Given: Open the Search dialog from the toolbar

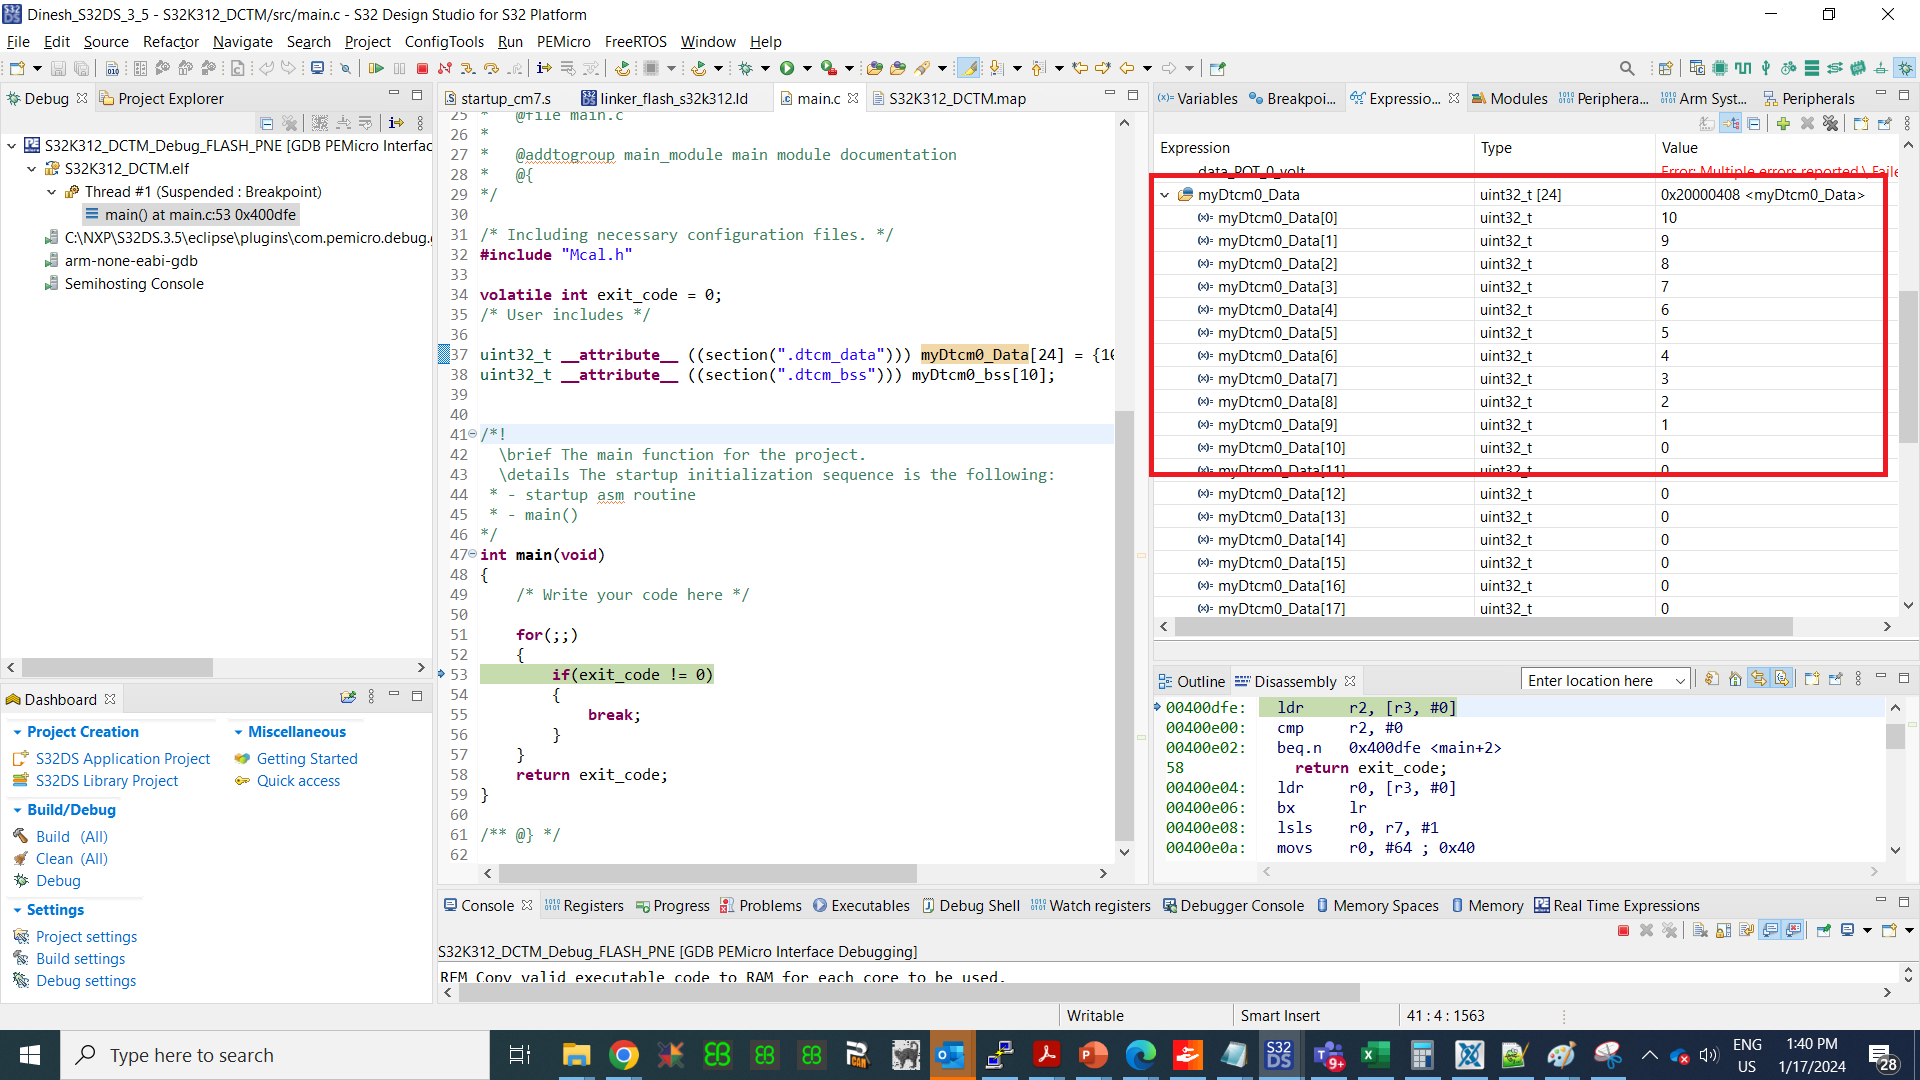Looking at the screenshot, I should coord(1627,68).
